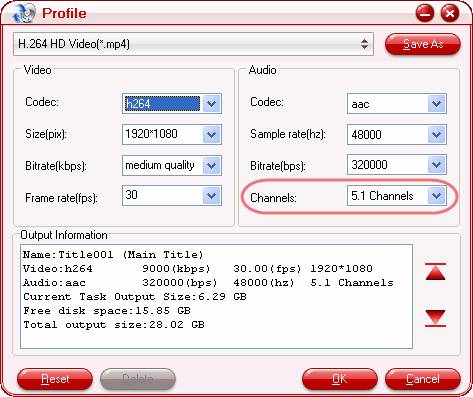Click the 'Audio:aac' output info line
473x397 pixels.
click(208, 283)
